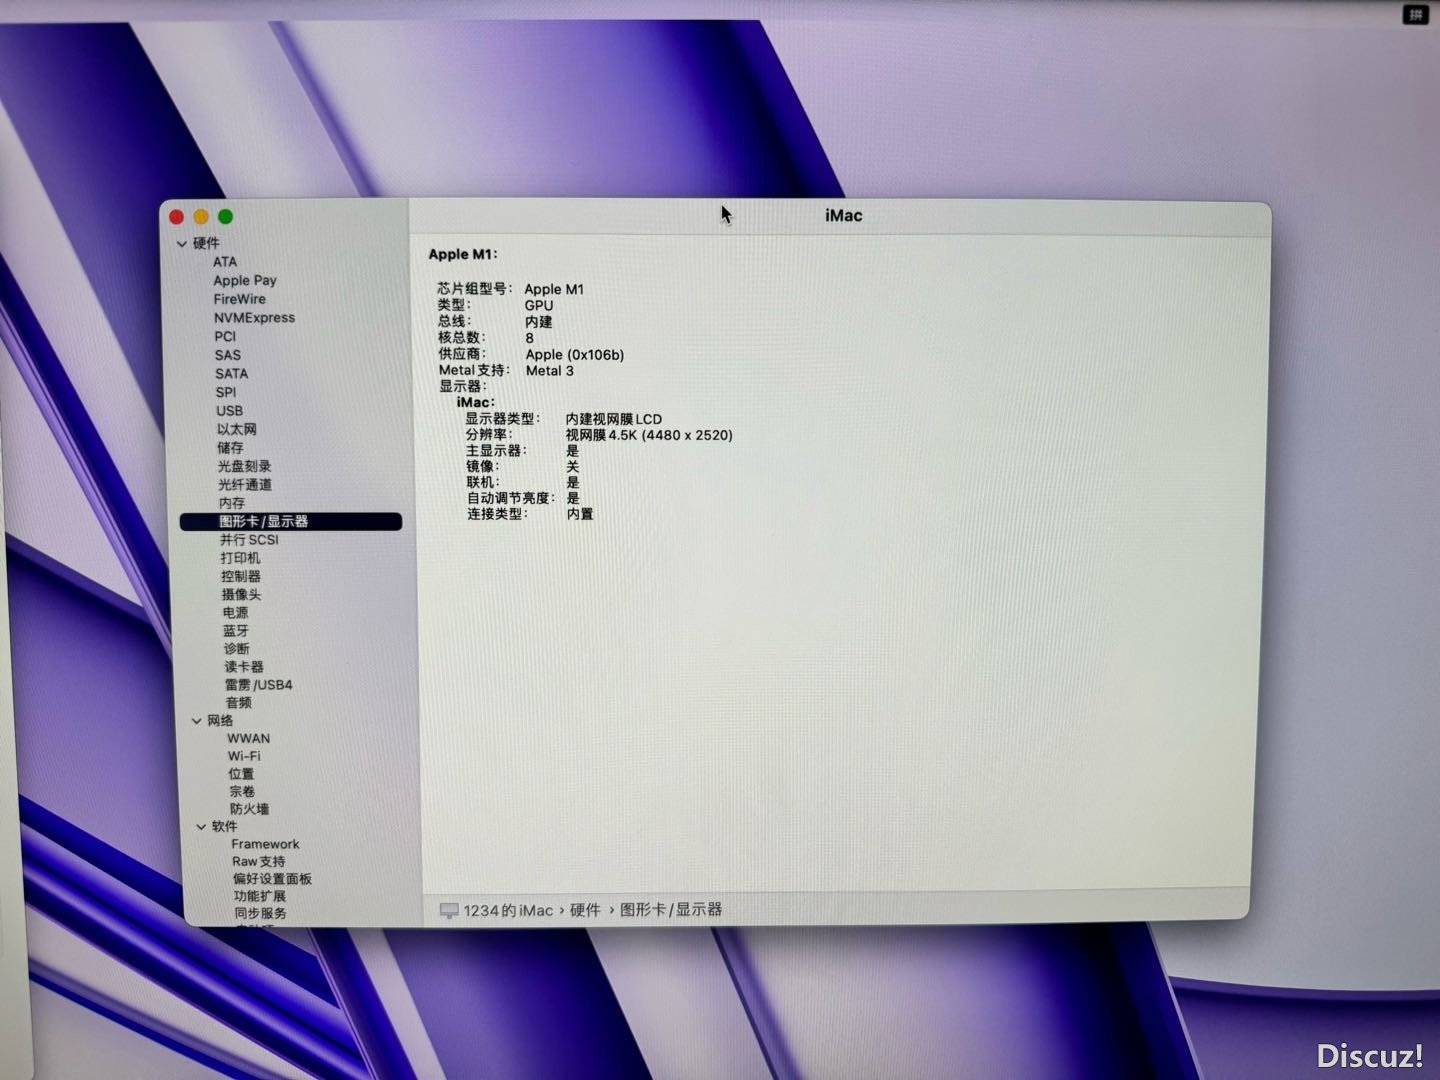Select 光纤通道 in the sidebar

pyautogui.click(x=245, y=485)
